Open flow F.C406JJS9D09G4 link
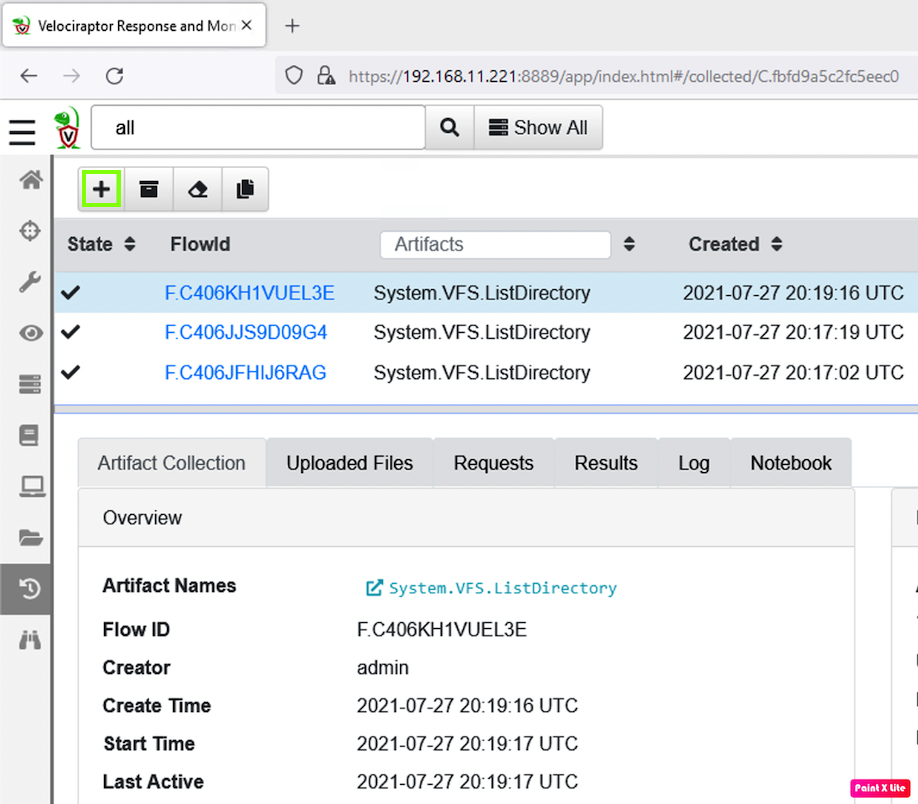This screenshot has height=804, width=918. tap(246, 333)
